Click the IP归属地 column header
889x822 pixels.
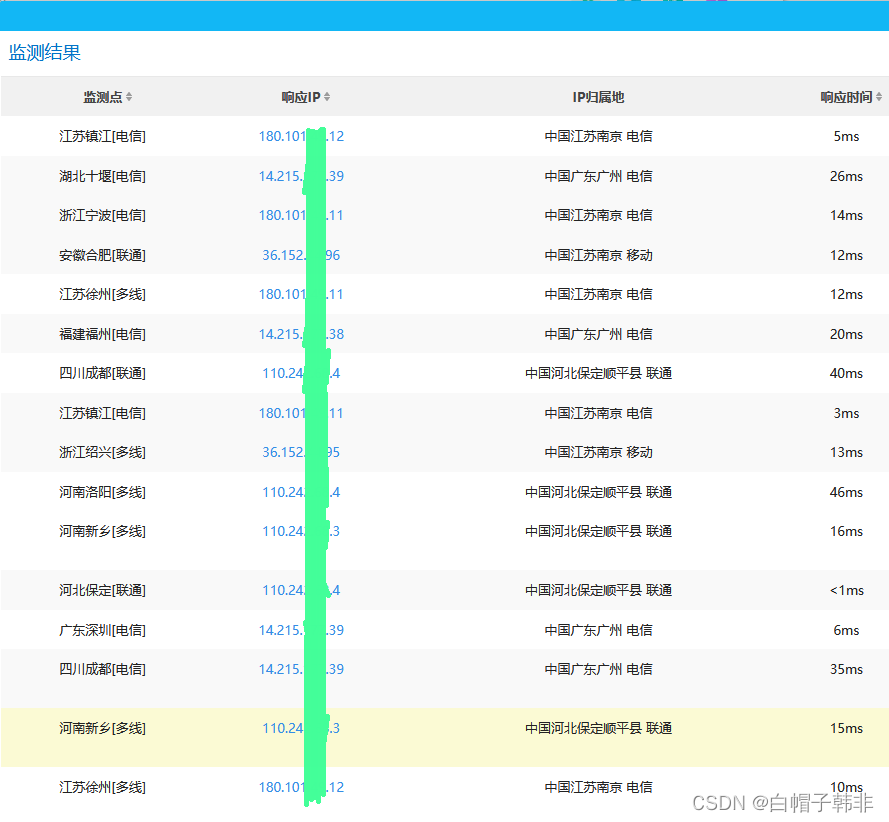pyautogui.click(x=598, y=97)
